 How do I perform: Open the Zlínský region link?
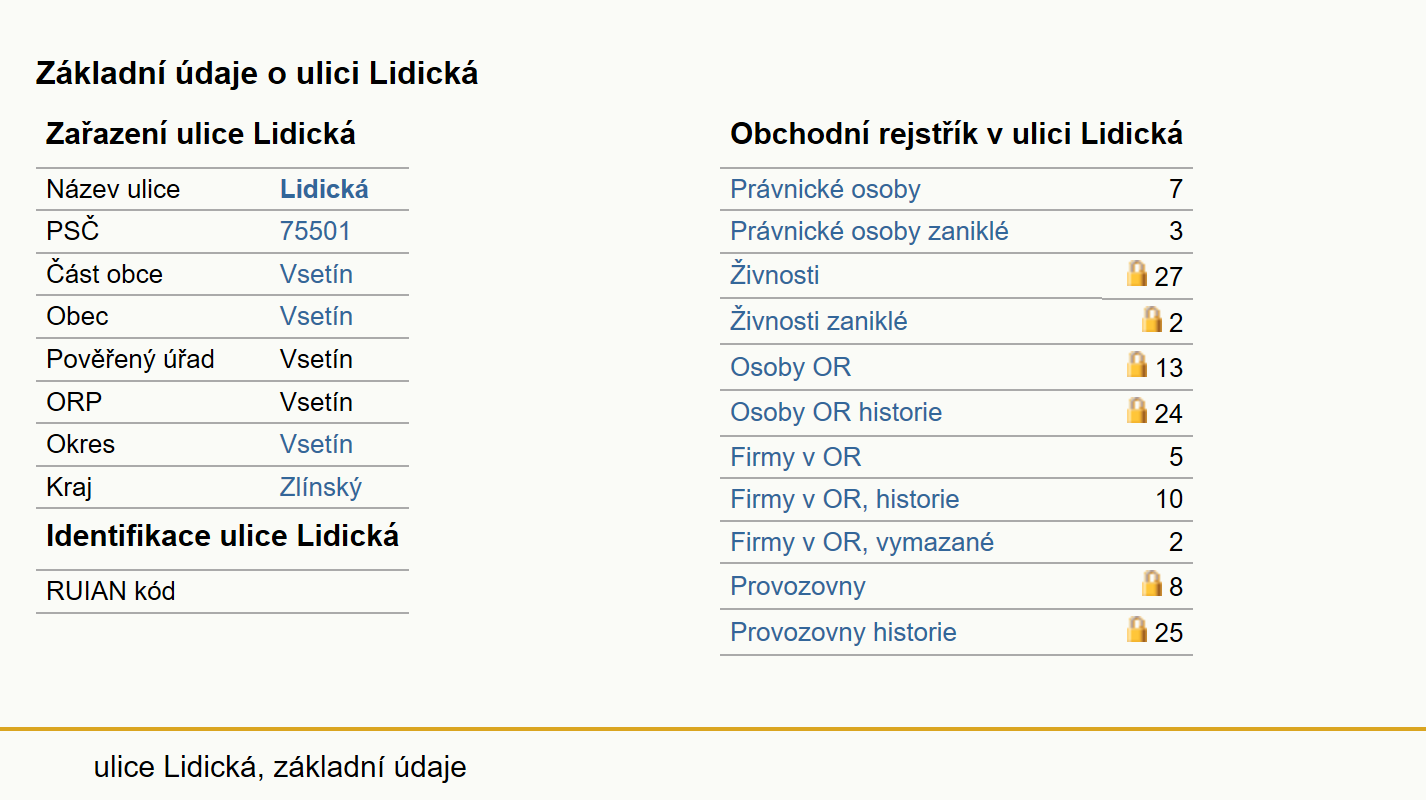point(321,488)
